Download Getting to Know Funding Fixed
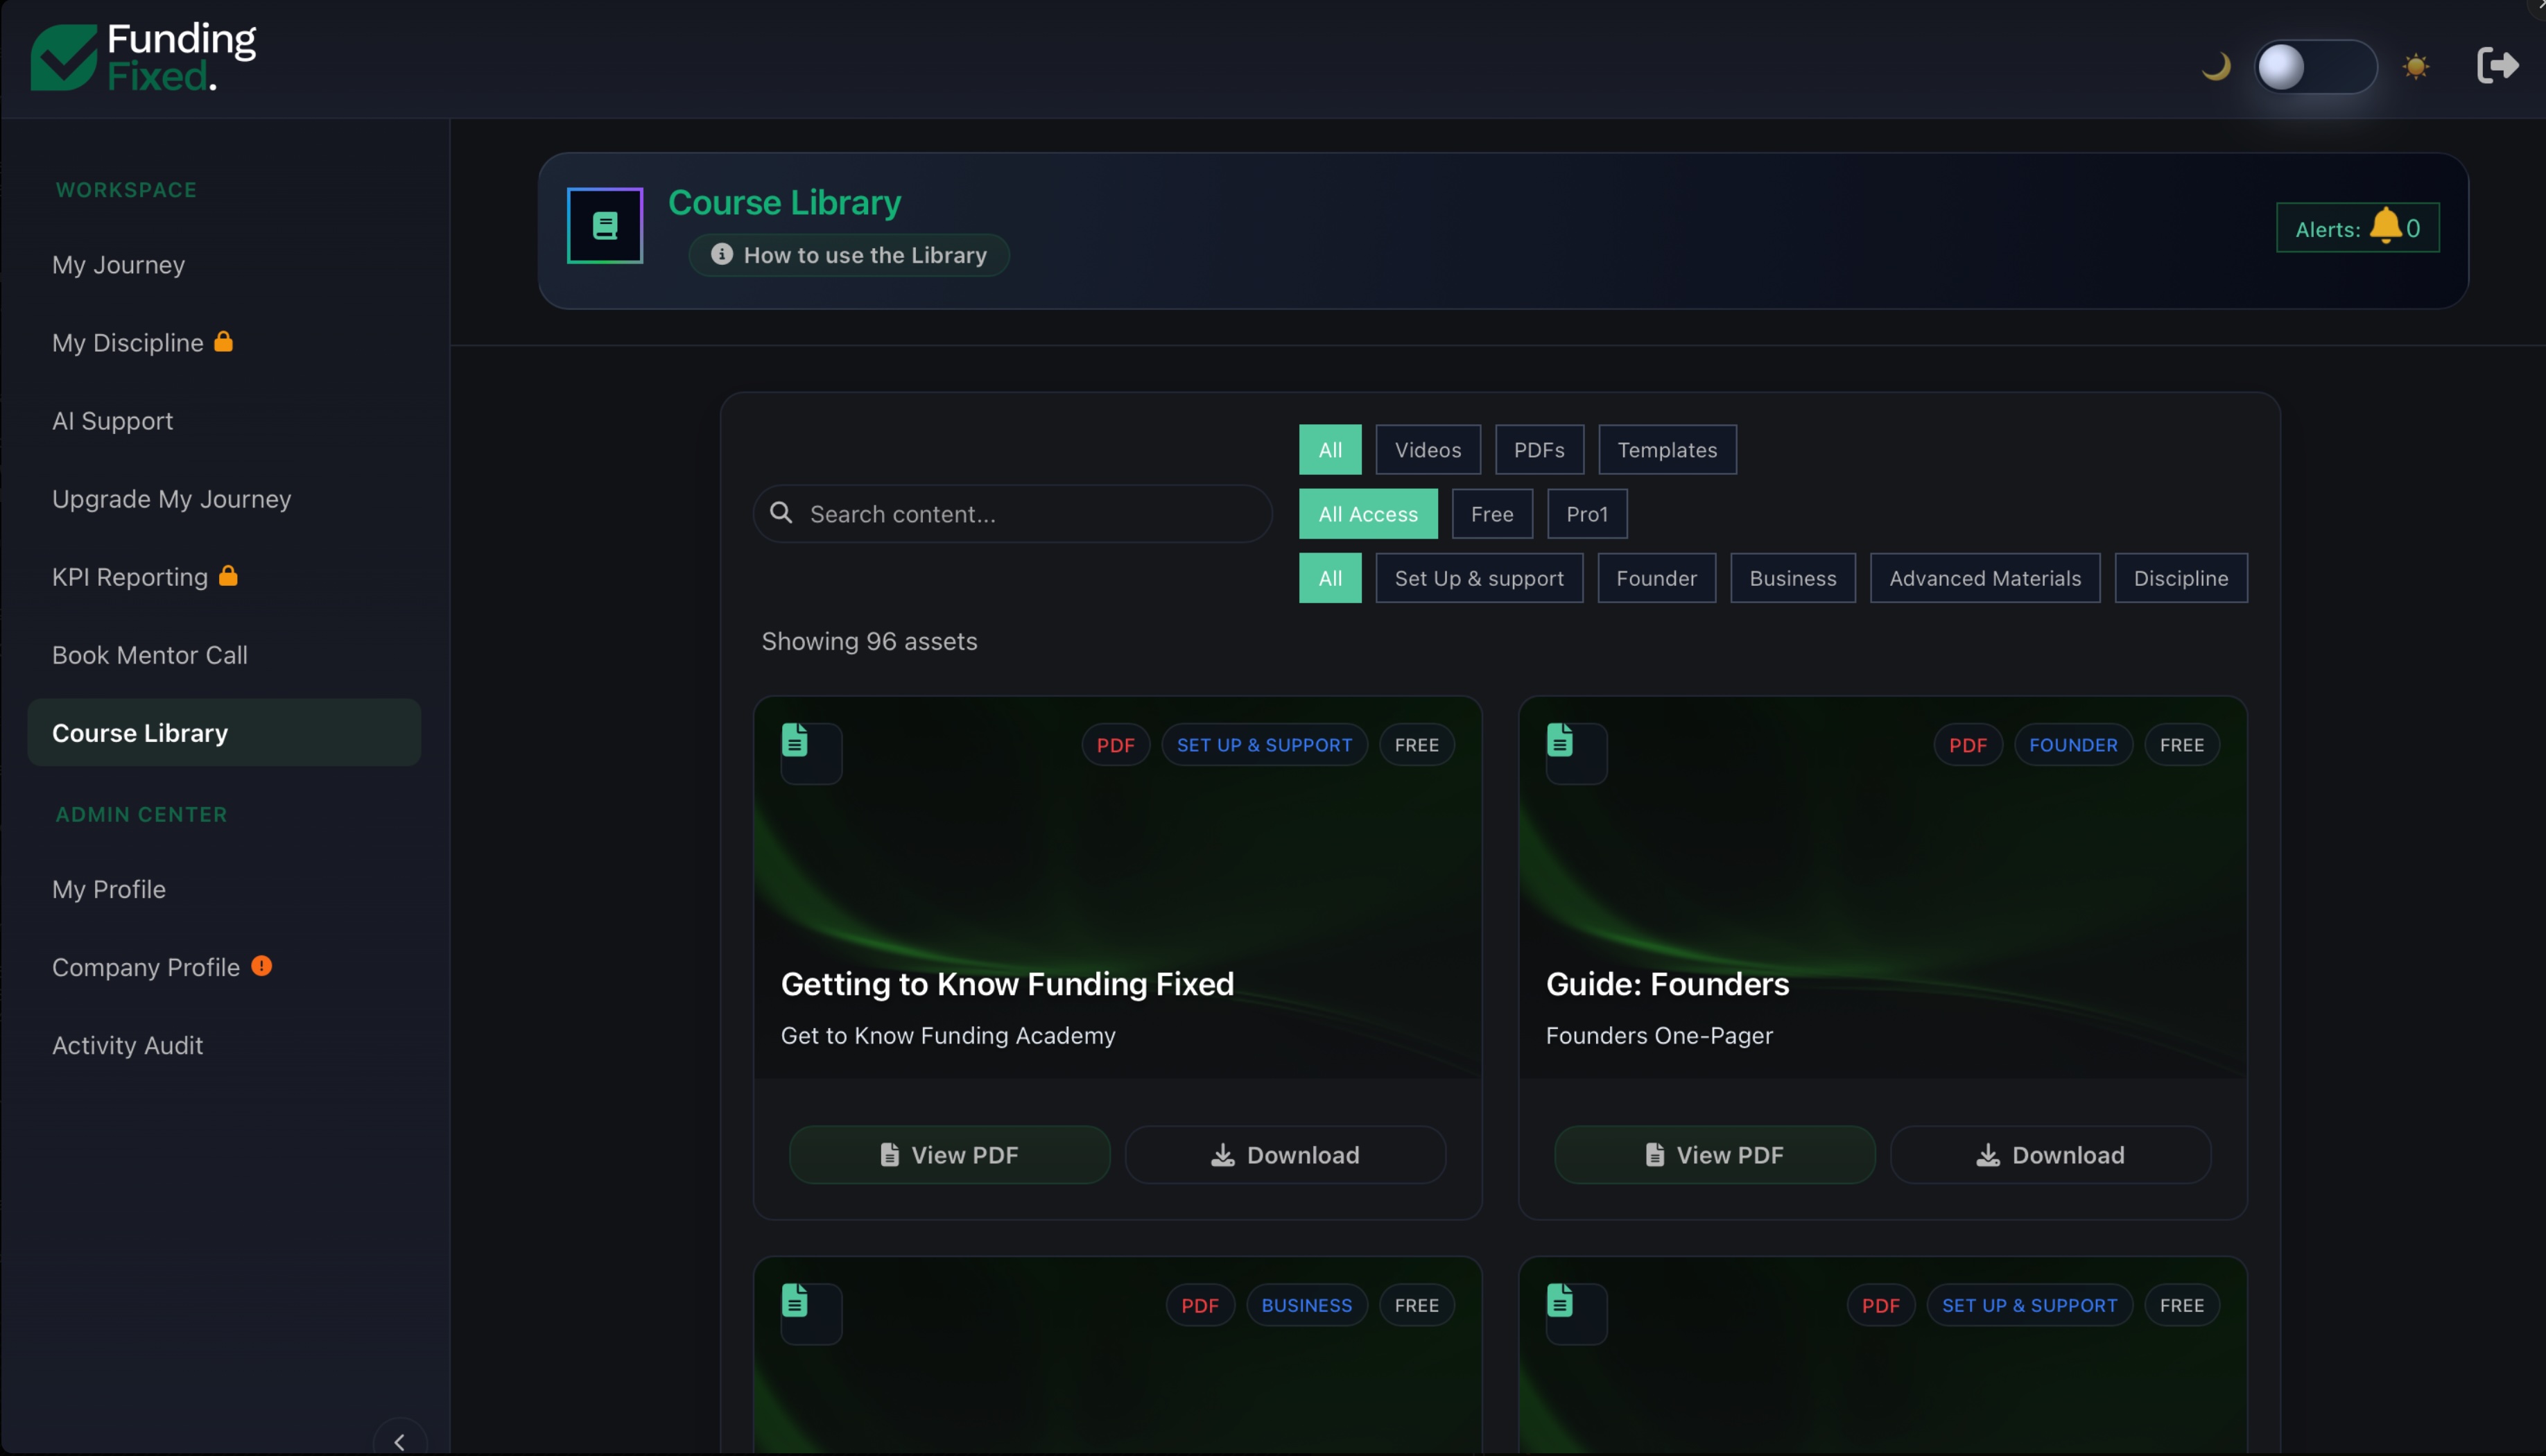The image size is (2546, 1456). [x=1285, y=1155]
